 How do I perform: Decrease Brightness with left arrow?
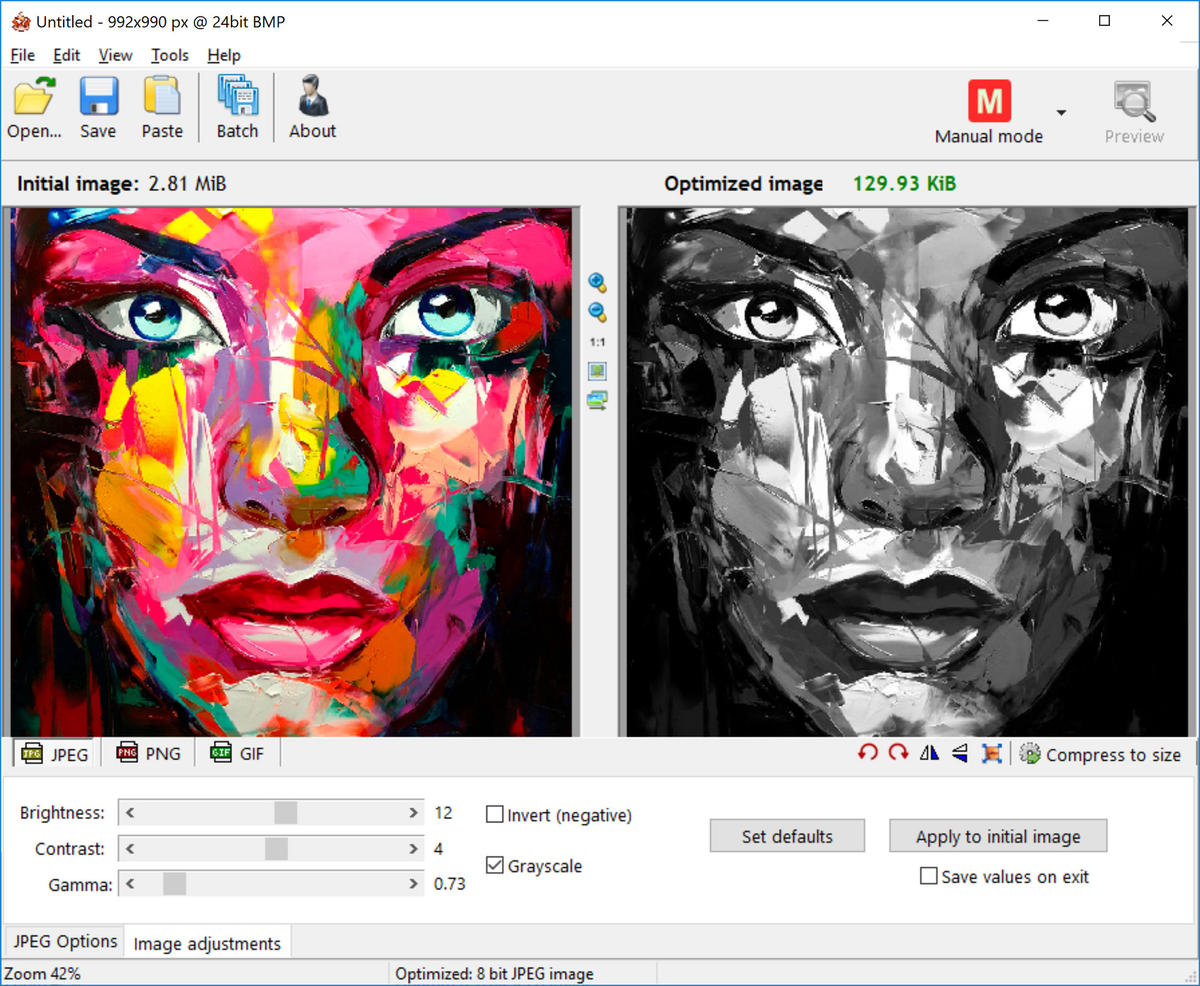point(130,813)
